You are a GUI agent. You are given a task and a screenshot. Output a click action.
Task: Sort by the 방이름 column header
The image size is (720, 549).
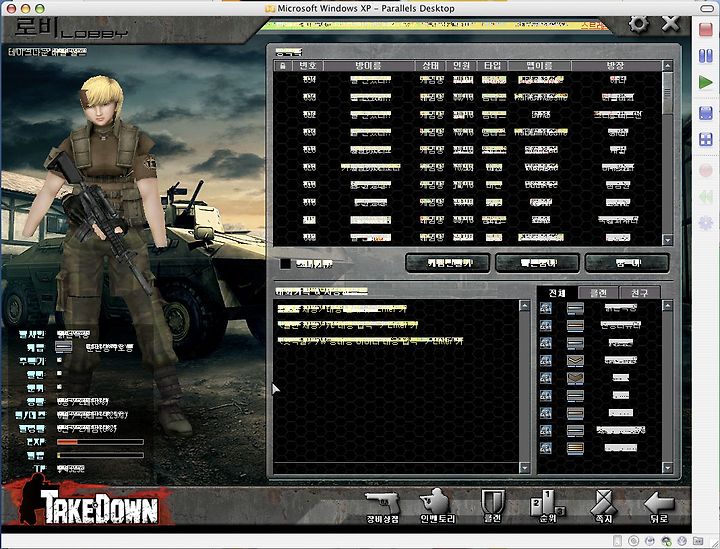pyautogui.click(x=369, y=66)
